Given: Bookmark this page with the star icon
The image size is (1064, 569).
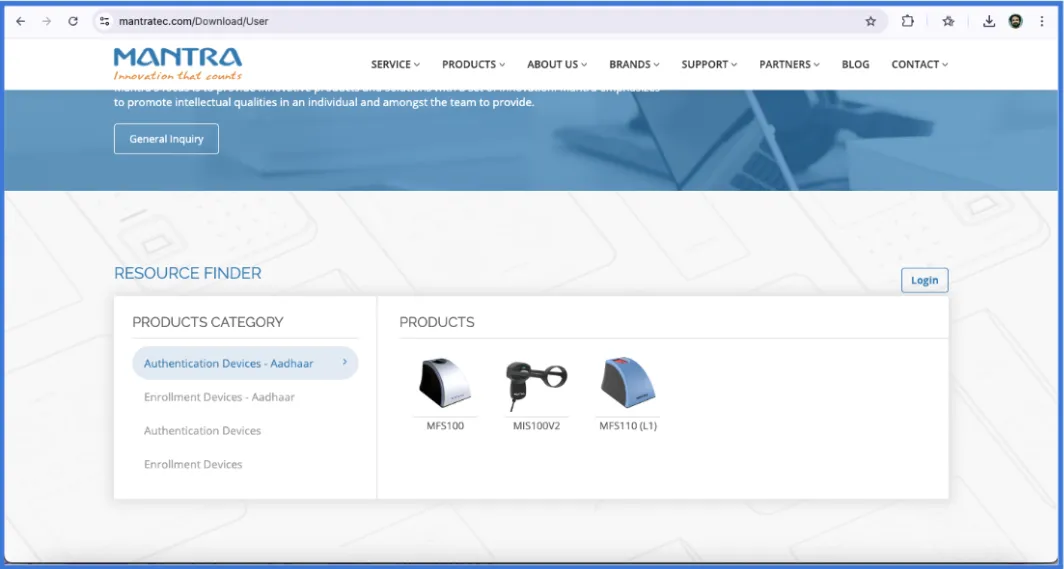Looking at the screenshot, I should [x=871, y=22].
